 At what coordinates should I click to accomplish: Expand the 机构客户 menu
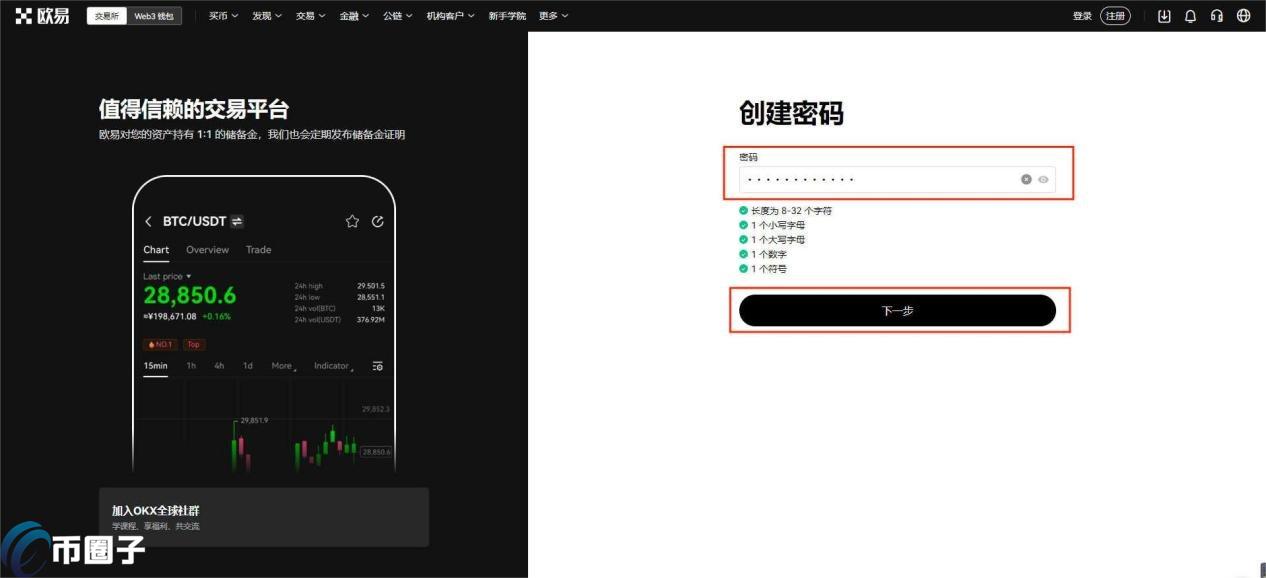[451, 16]
